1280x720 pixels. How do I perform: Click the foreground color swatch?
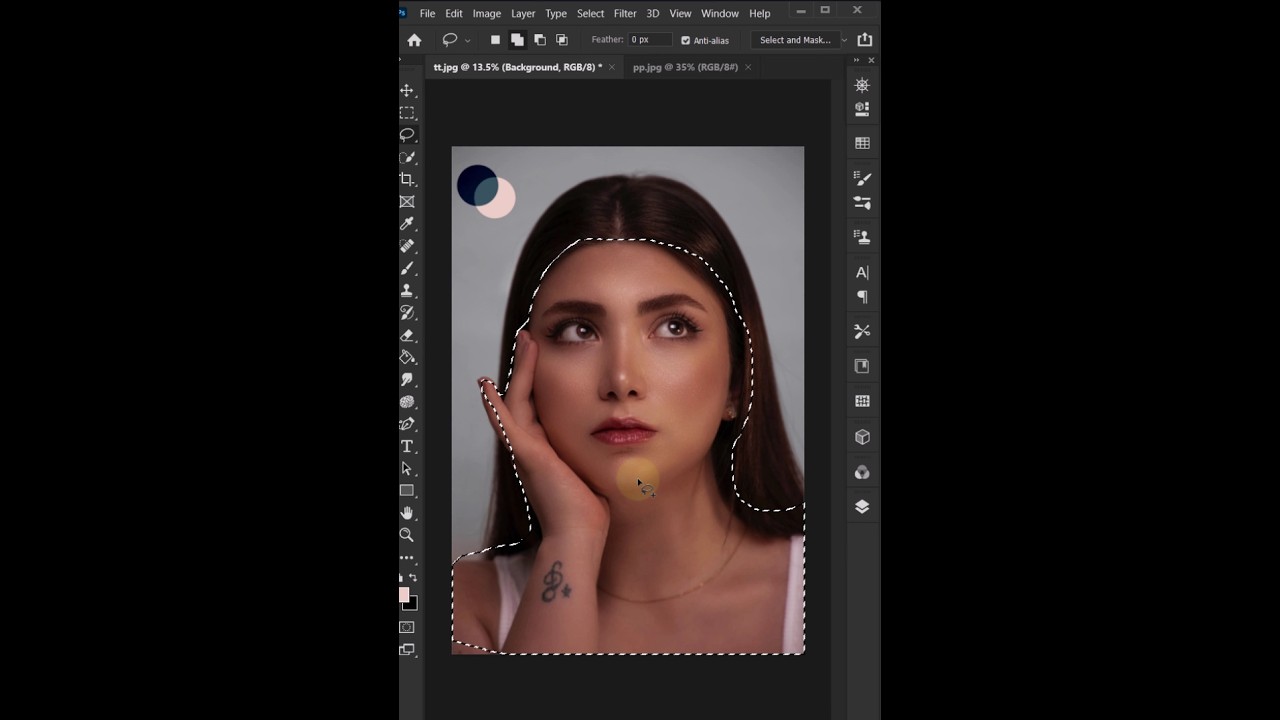point(403,594)
